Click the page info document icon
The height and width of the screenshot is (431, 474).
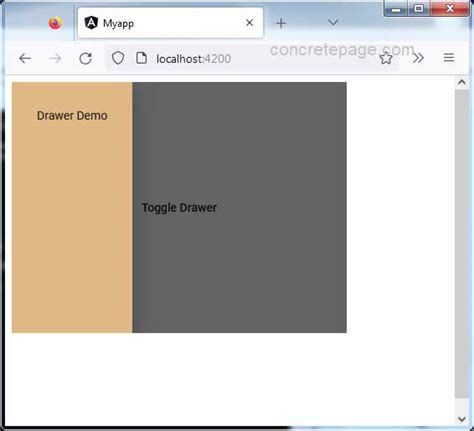[141, 58]
